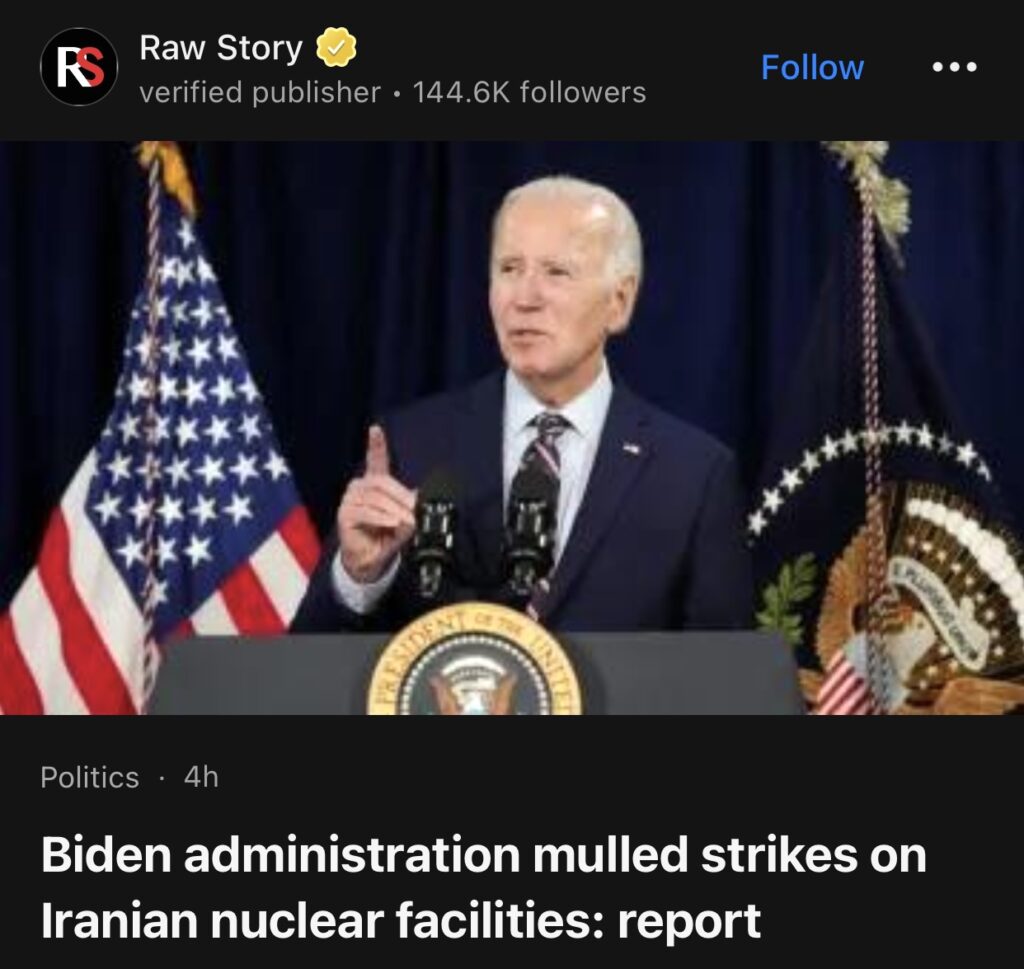This screenshot has height=969, width=1024.
Task: Select the Politics category tag
Action: point(89,777)
